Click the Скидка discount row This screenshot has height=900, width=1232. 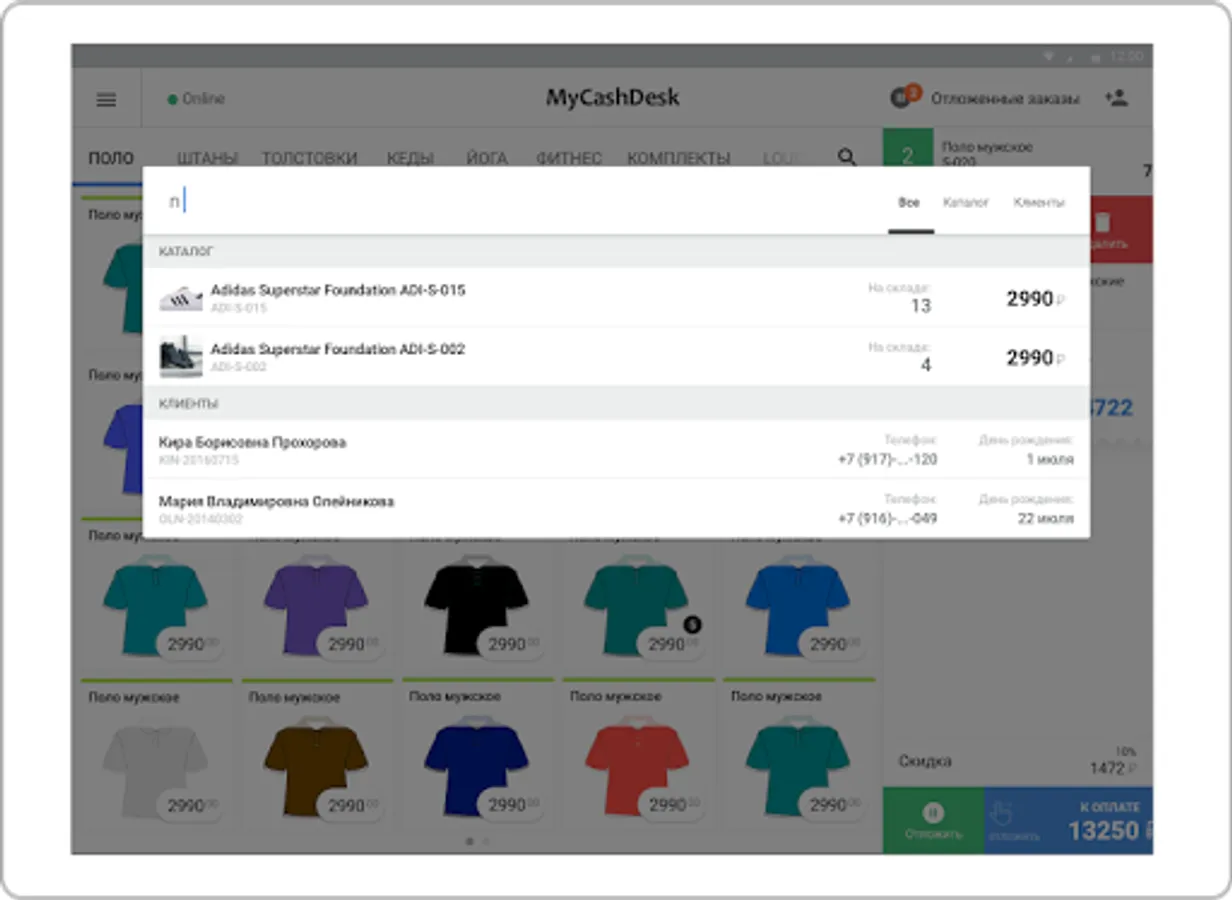coord(1018,761)
